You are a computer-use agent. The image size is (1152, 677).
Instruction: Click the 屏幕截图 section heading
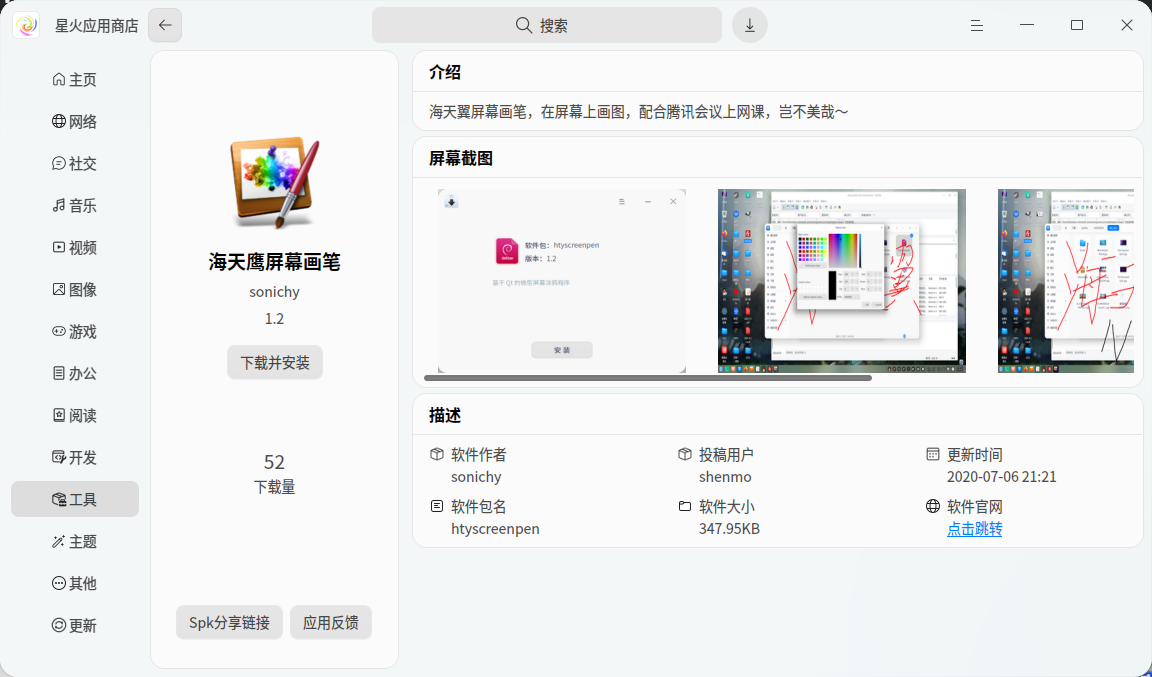461,158
